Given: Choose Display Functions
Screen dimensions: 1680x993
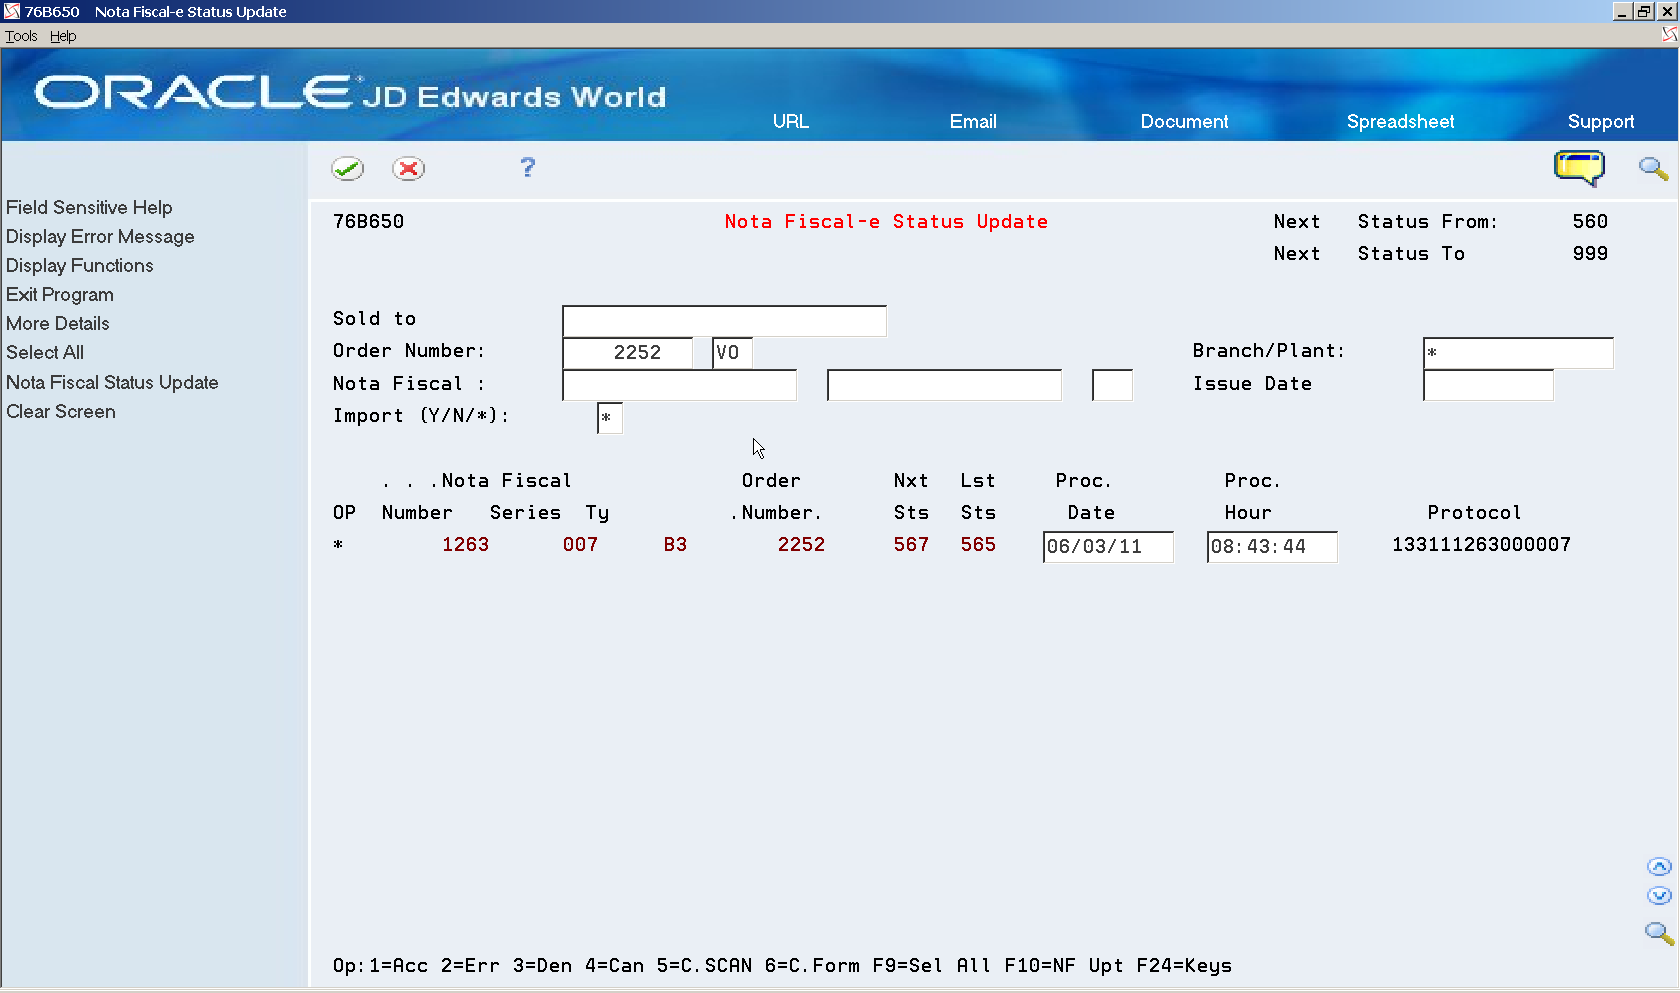Looking at the screenshot, I should (x=80, y=265).
